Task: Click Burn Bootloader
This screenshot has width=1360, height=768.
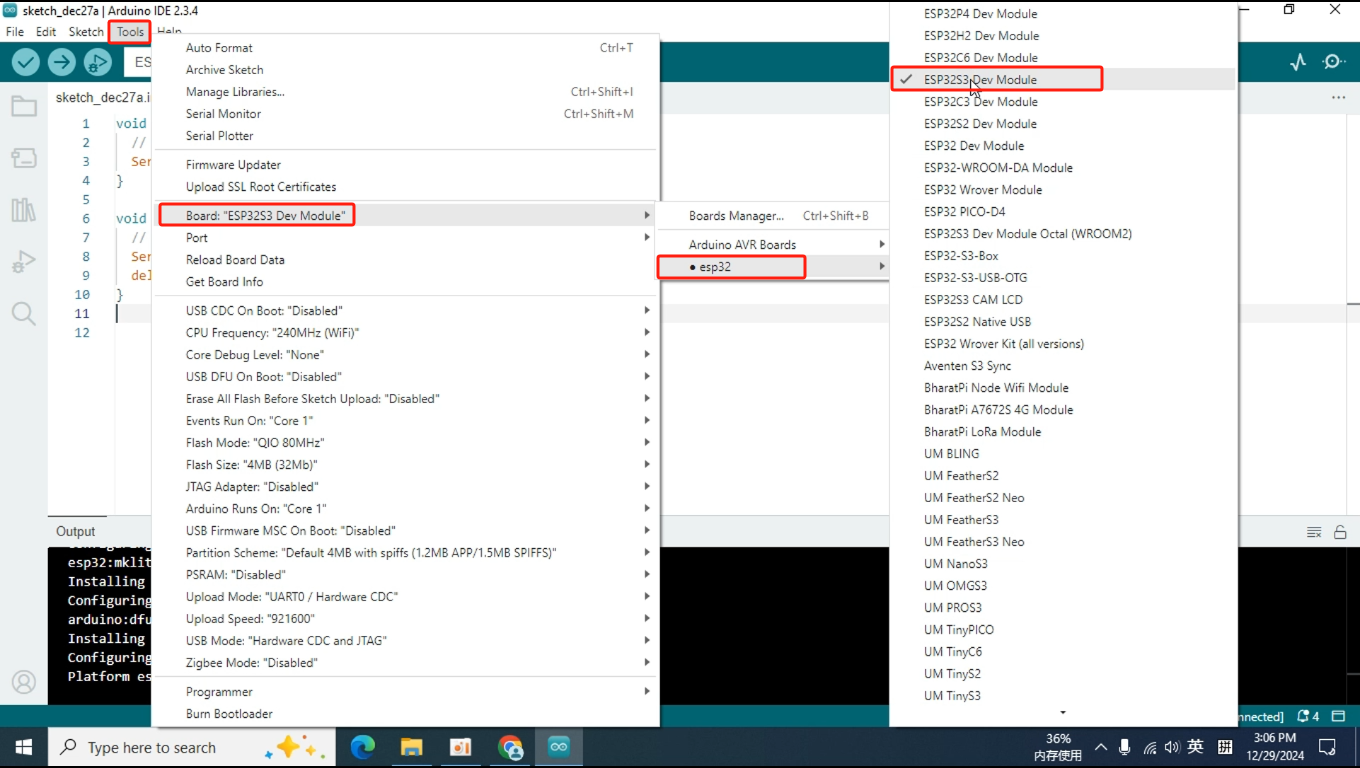Action: [x=406, y=714]
